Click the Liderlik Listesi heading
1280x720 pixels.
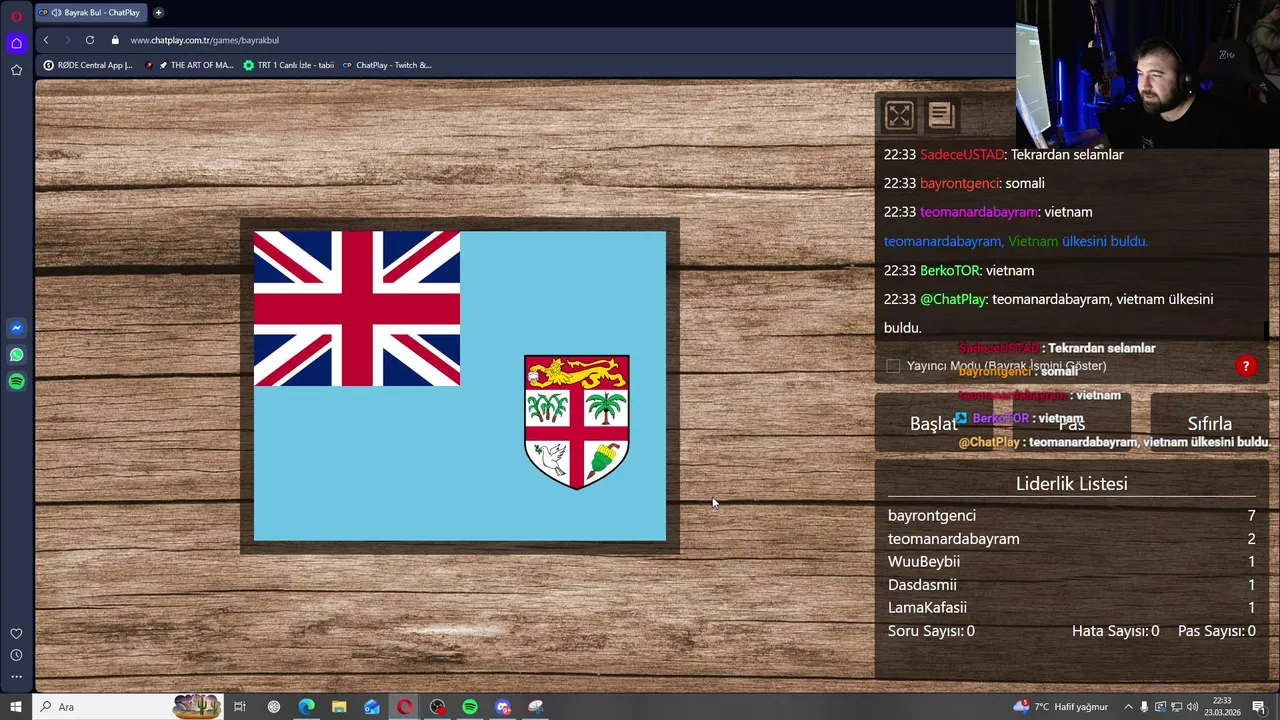(1072, 484)
